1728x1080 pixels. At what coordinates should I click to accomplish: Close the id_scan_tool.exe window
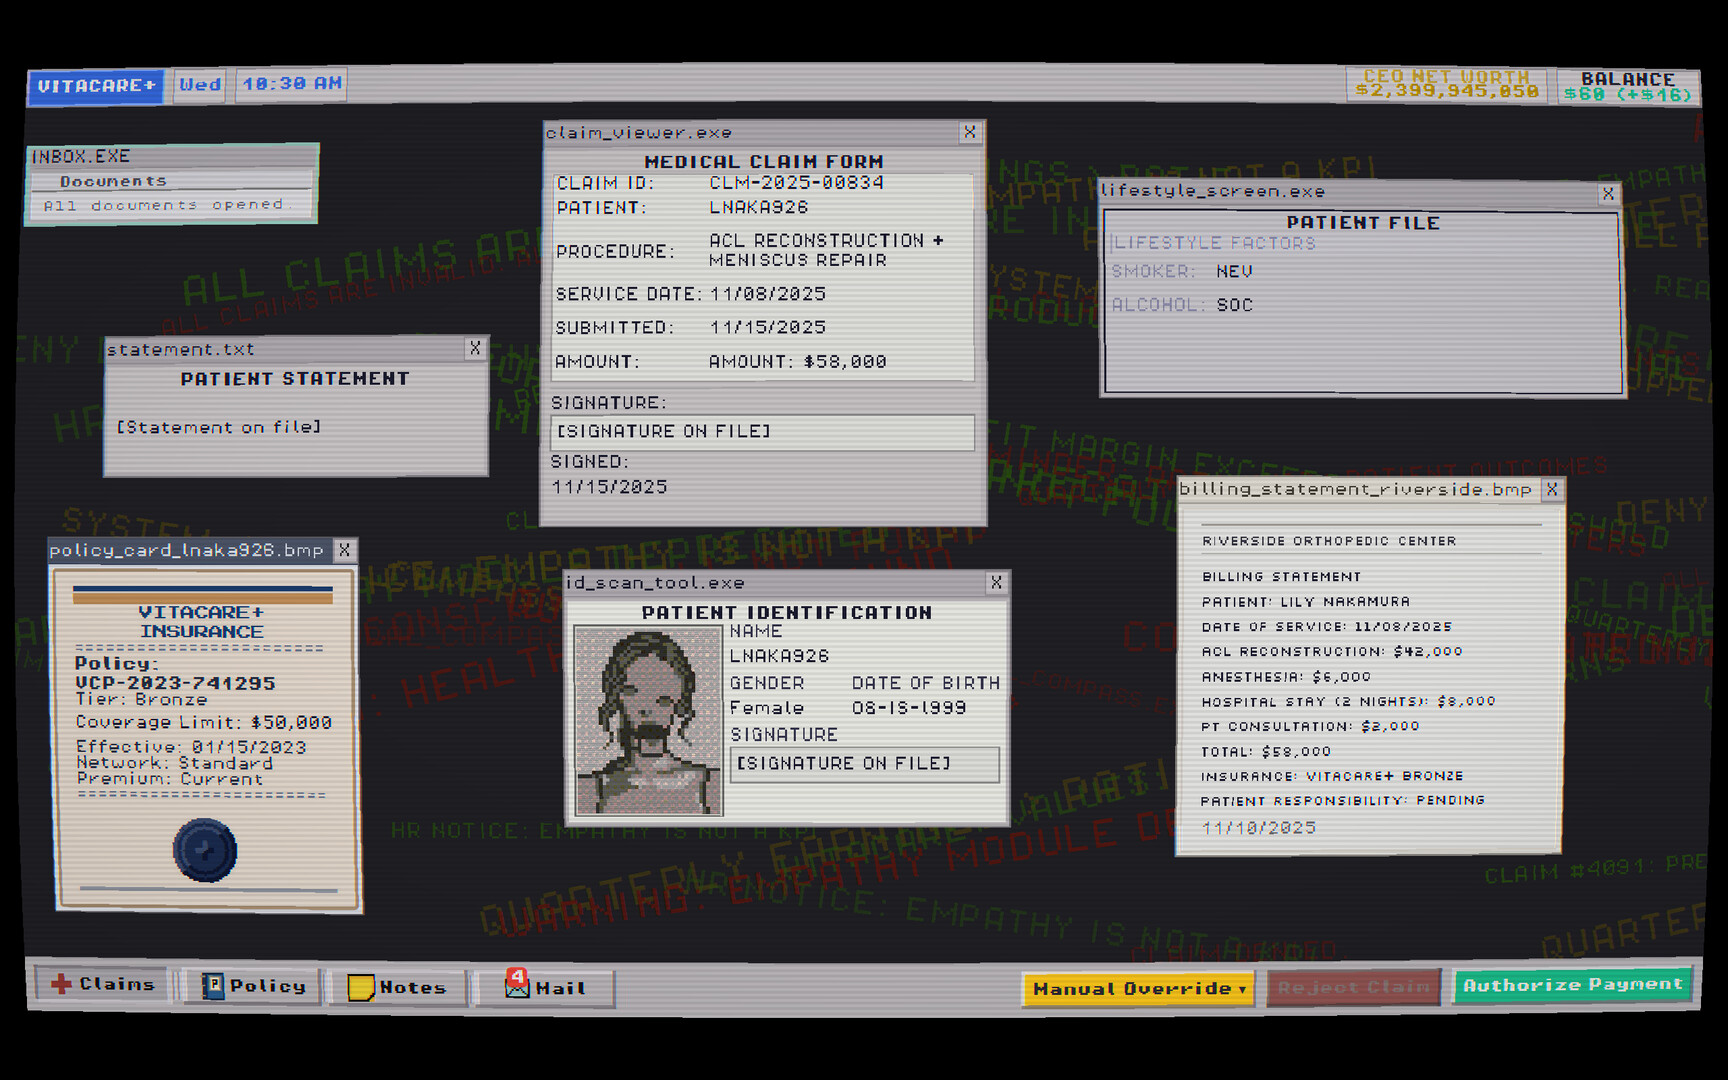[x=996, y=582]
